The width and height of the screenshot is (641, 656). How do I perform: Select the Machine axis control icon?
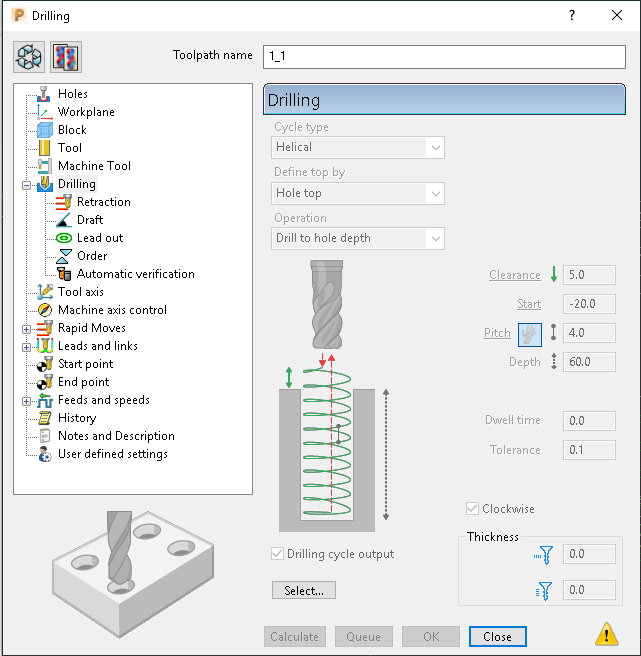[x=44, y=310]
